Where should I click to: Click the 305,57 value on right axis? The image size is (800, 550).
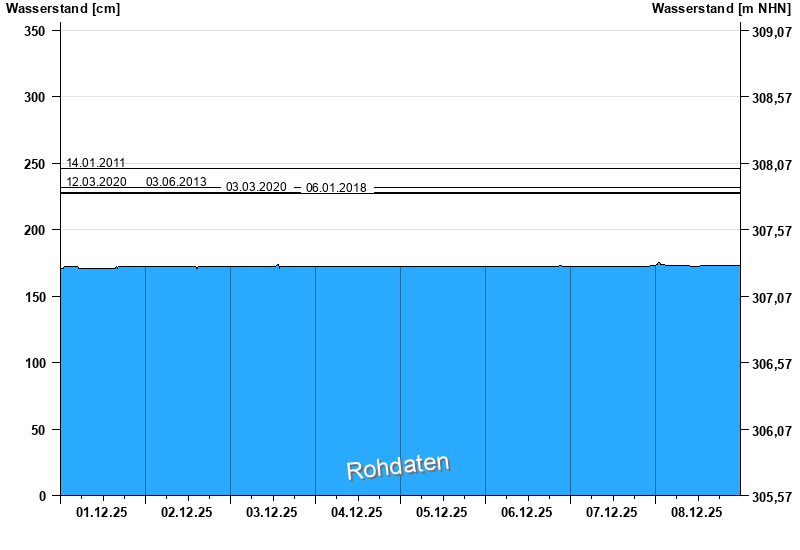[x=772, y=496]
